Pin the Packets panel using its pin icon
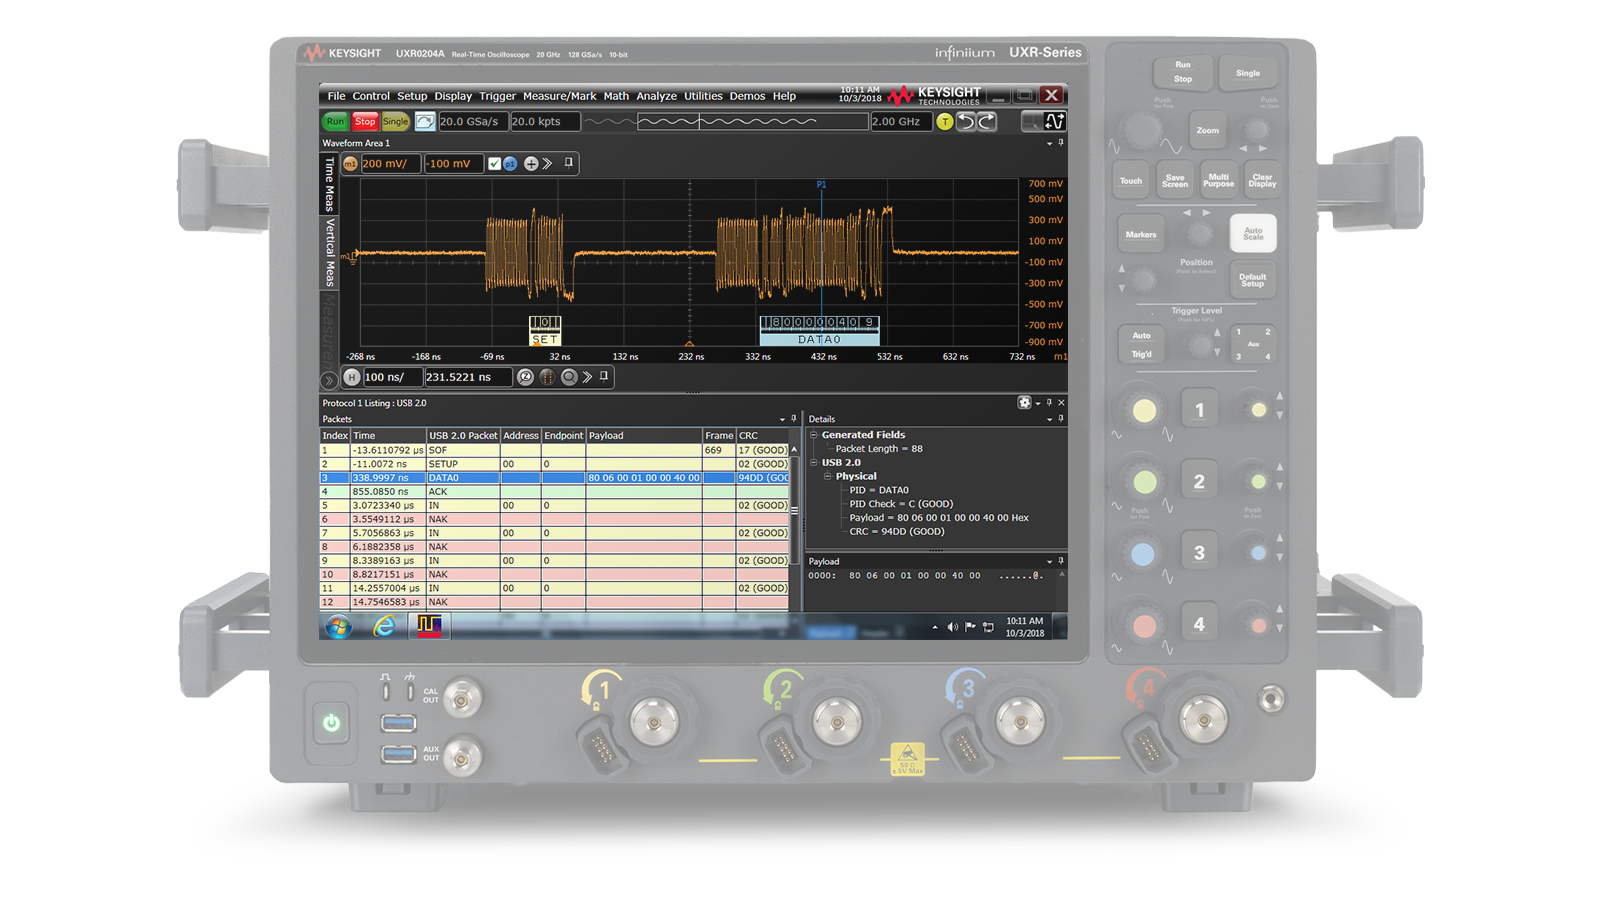Viewport: 1600px width, 900px height. [794, 419]
